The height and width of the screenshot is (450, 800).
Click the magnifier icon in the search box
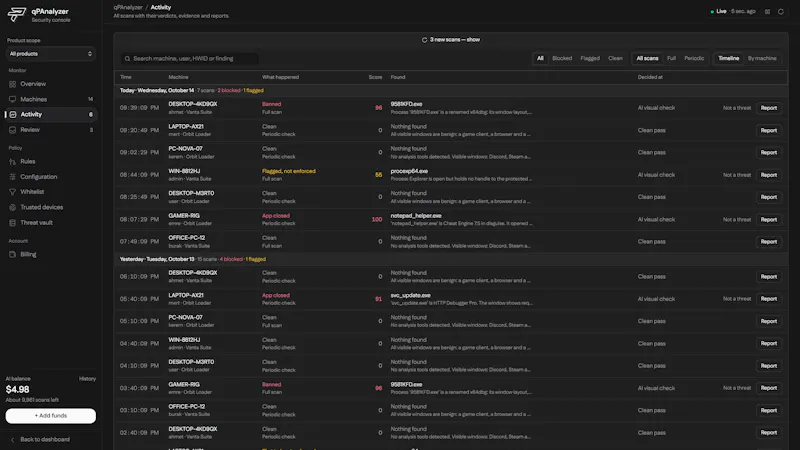(x=128, y=59)
